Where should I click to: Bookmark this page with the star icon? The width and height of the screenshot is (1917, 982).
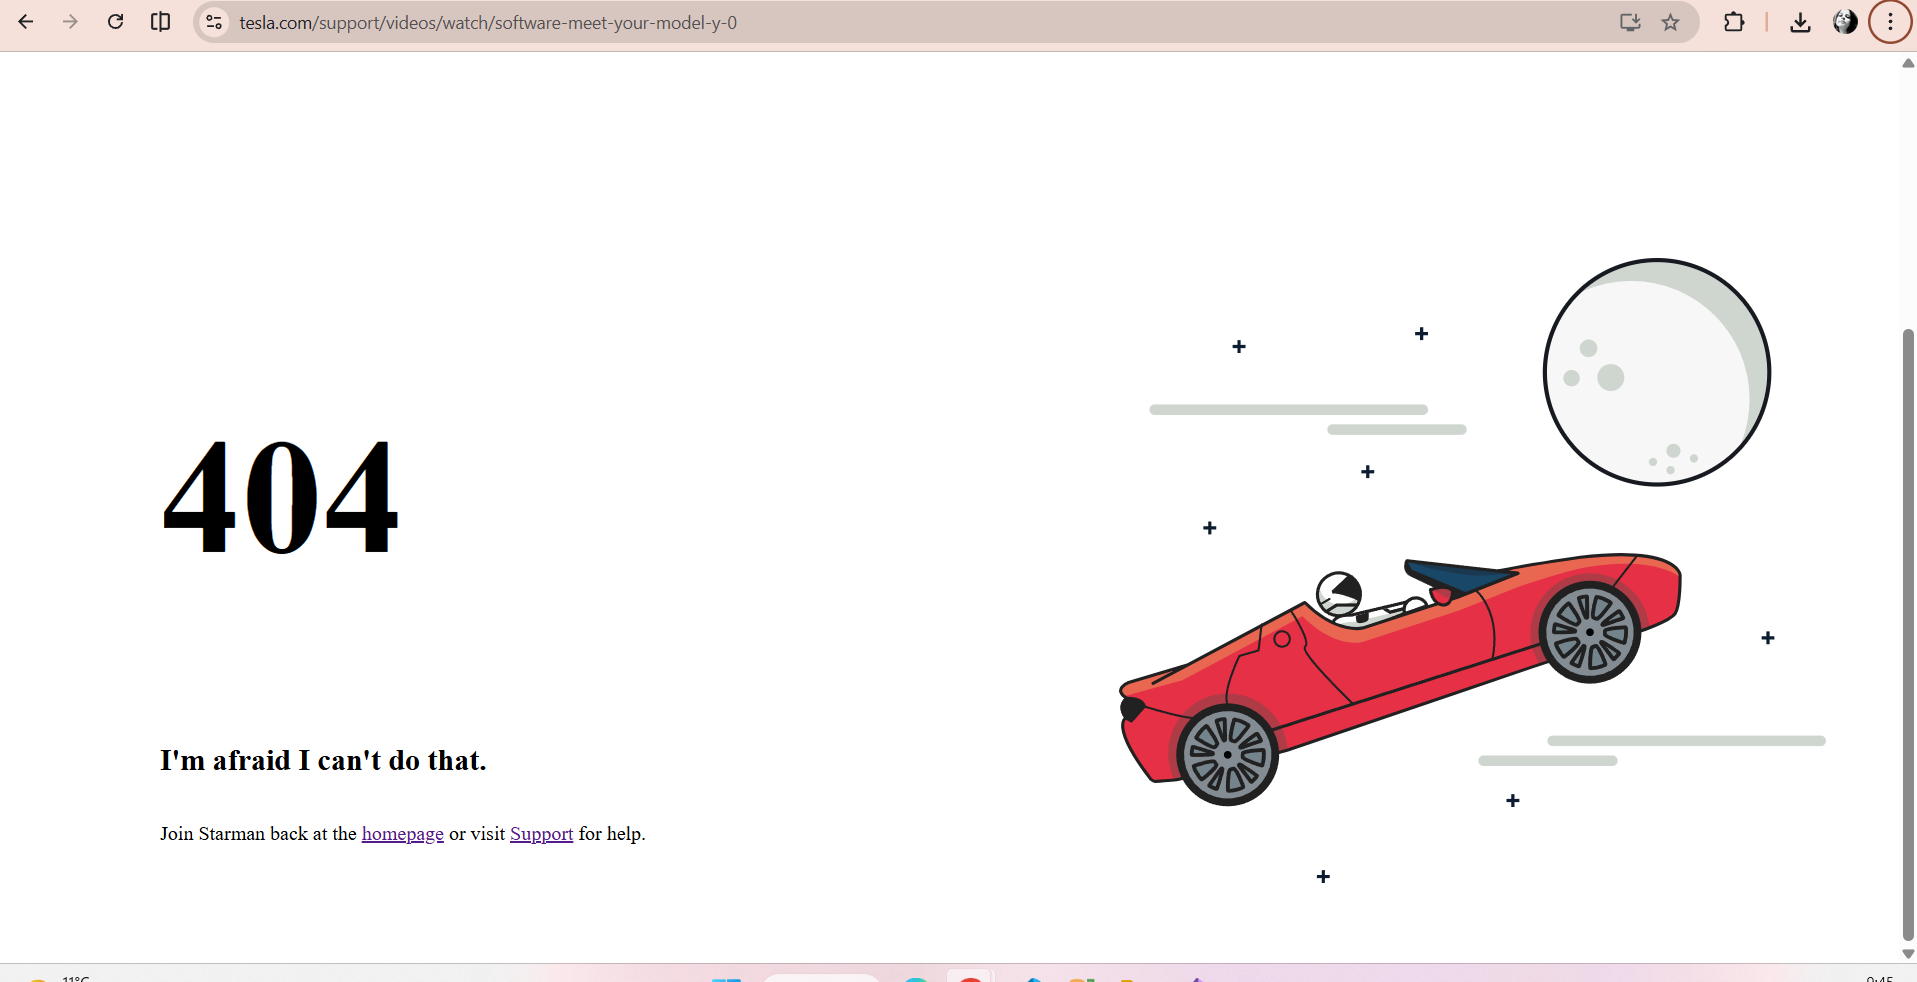[x=1670, y=22]
